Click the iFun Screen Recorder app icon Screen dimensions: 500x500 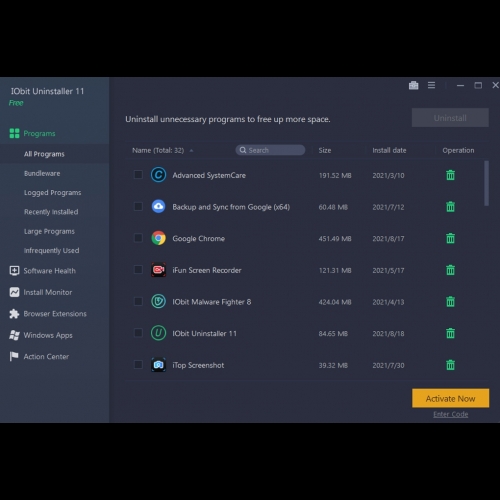click(x=158, y=270)
